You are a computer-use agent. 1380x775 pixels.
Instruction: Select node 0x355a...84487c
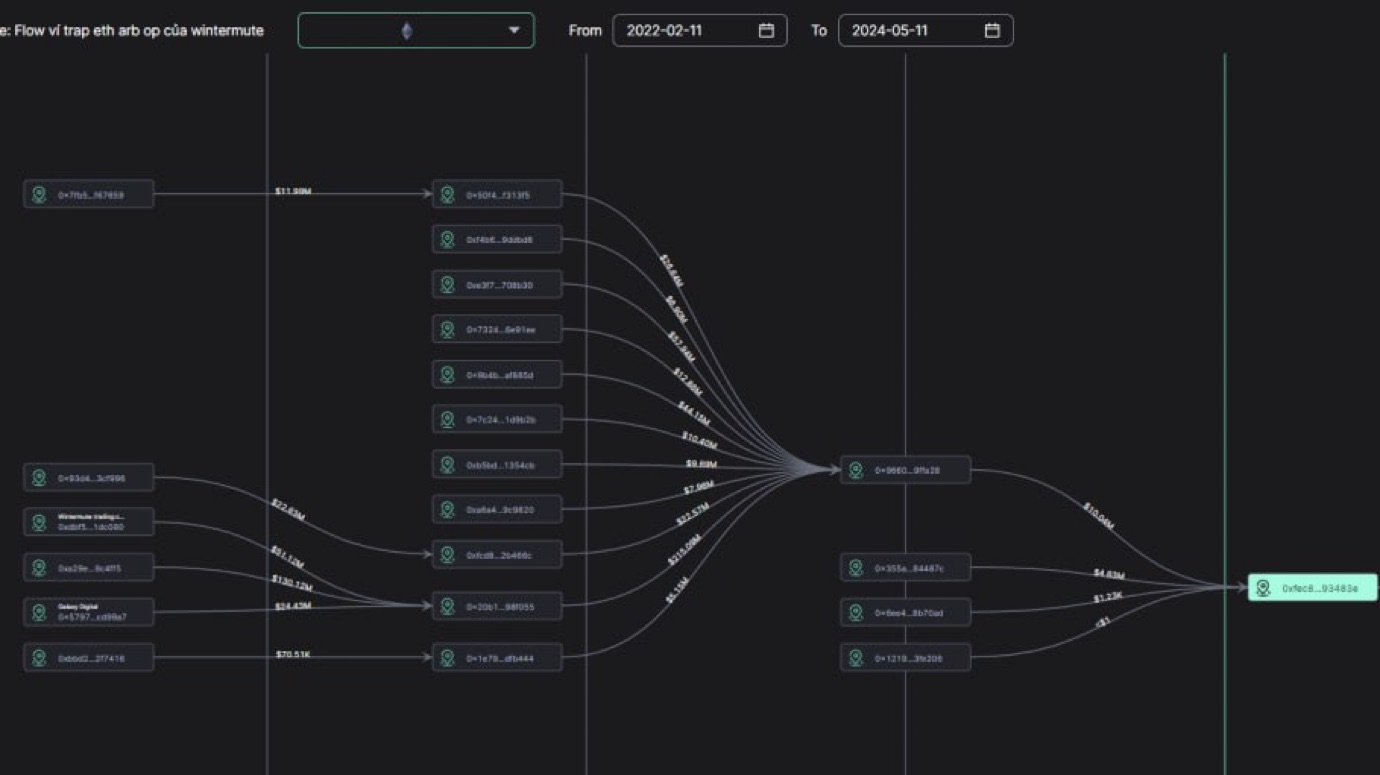tap(905, 568)
